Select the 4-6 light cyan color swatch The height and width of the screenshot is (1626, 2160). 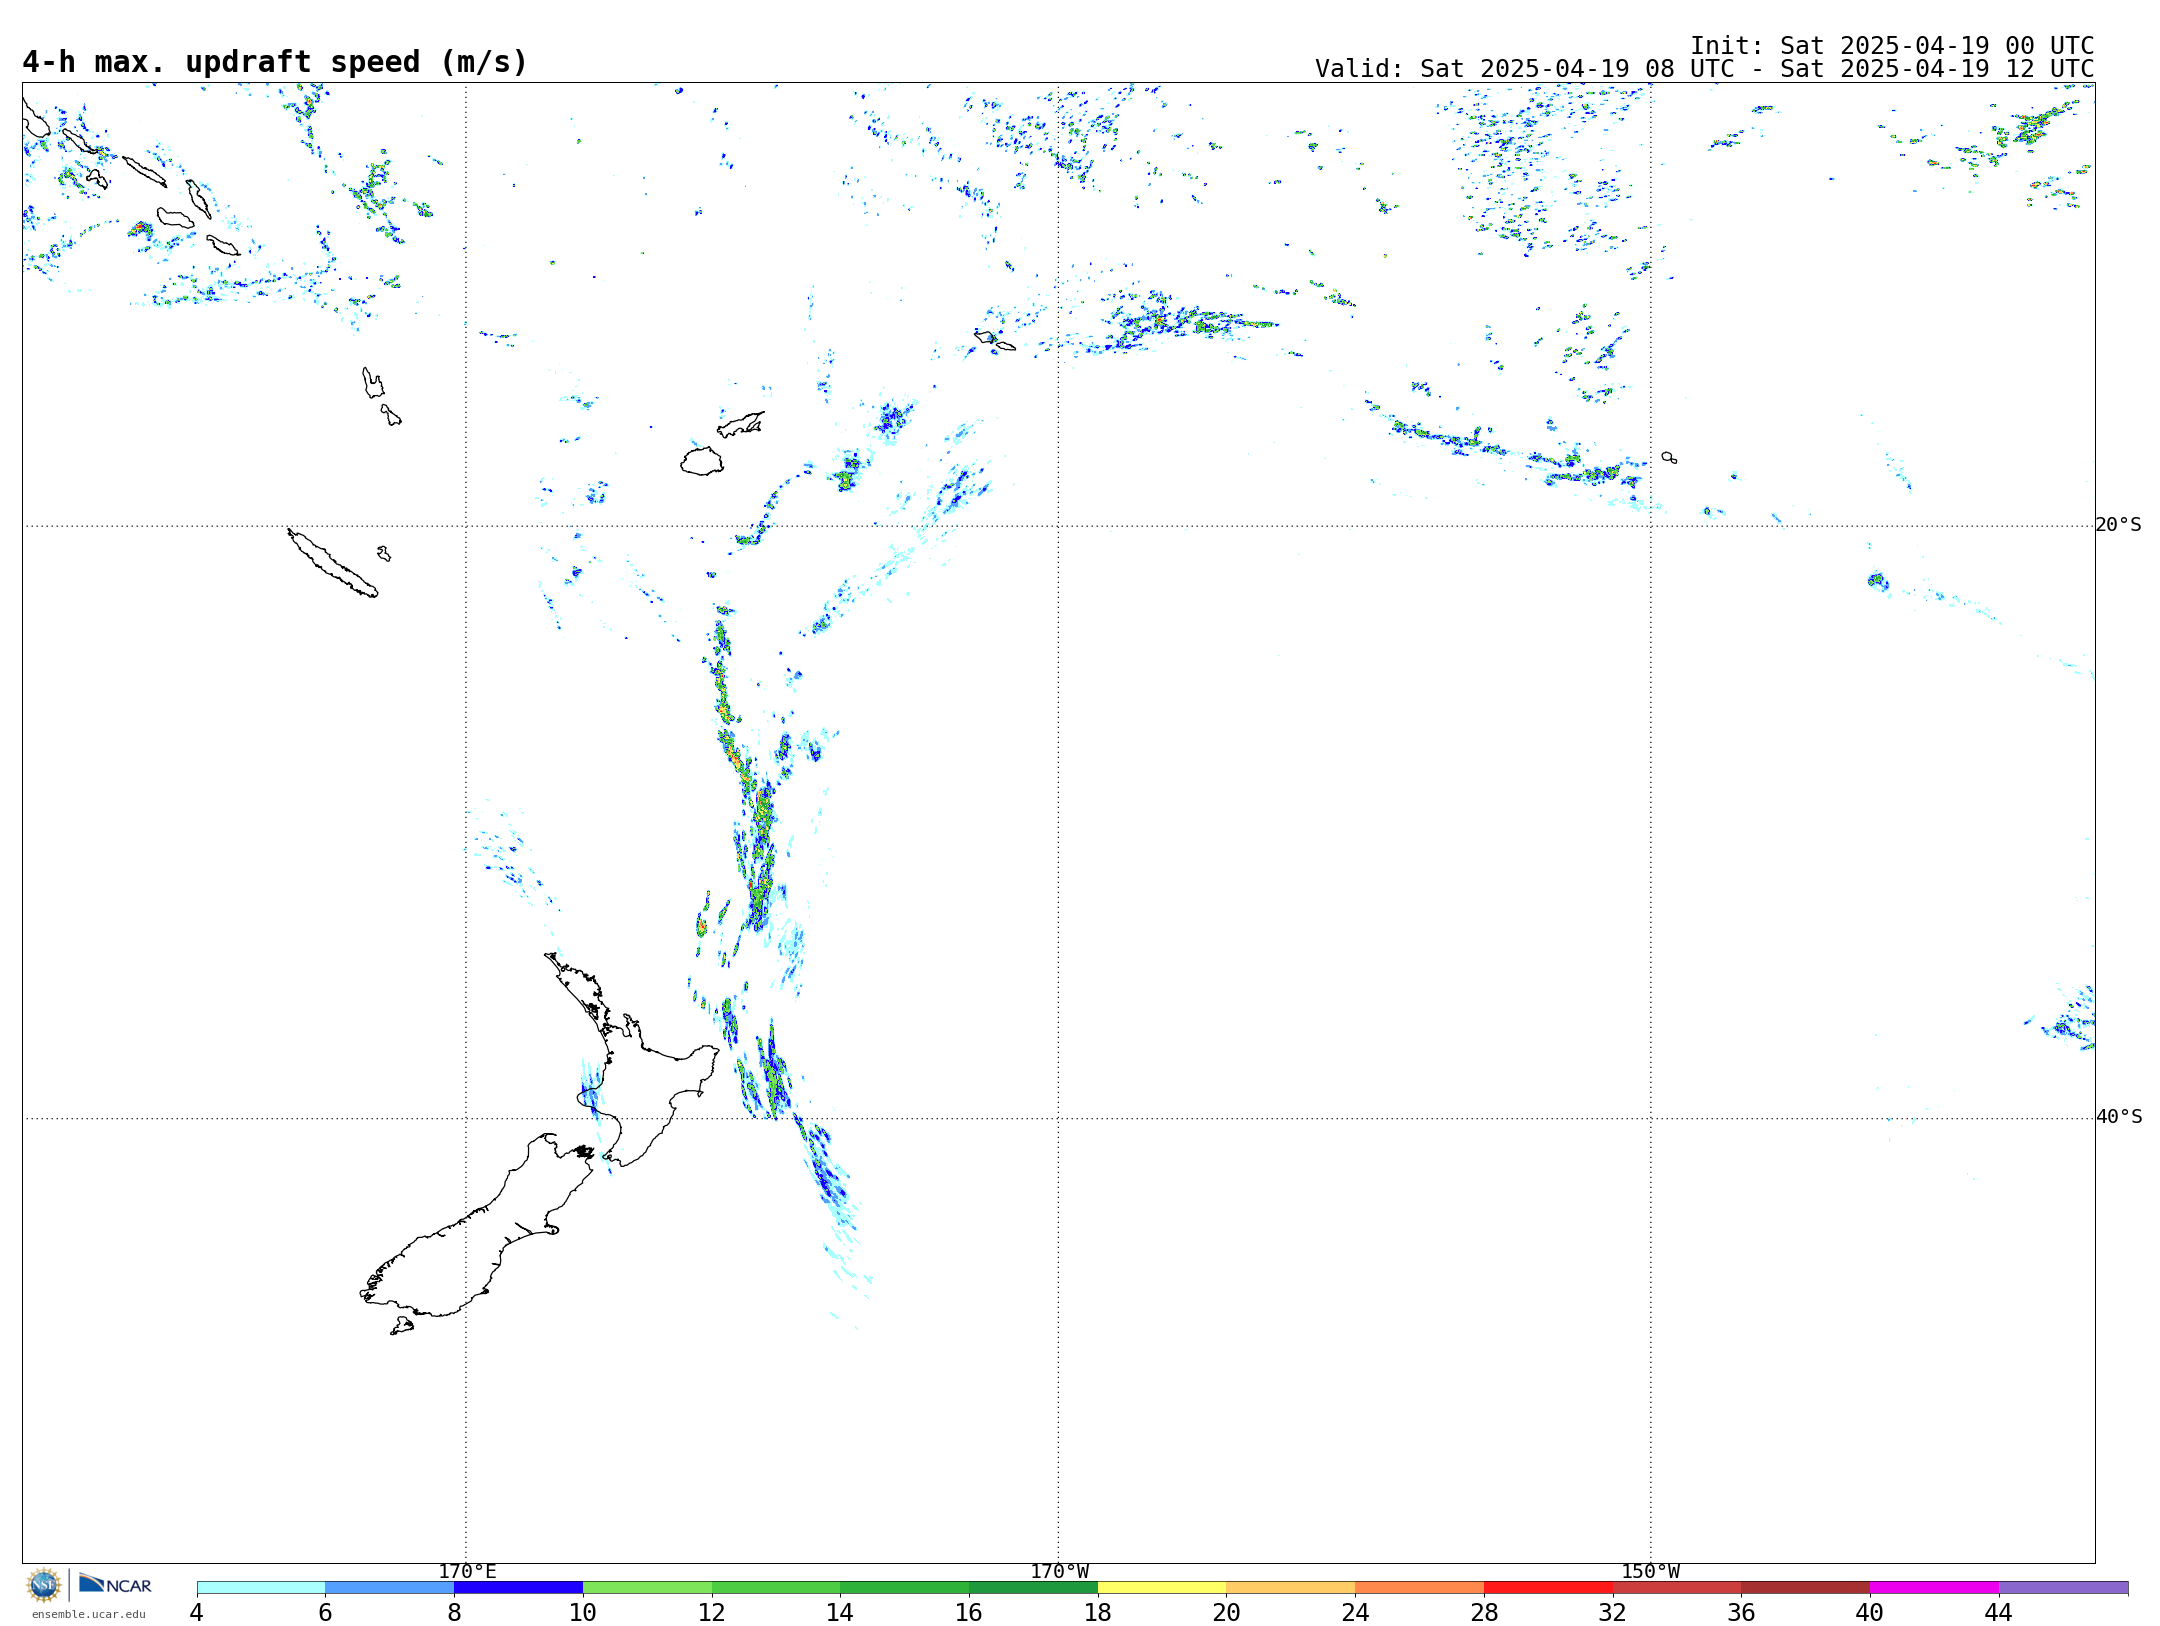(261, 1587)
